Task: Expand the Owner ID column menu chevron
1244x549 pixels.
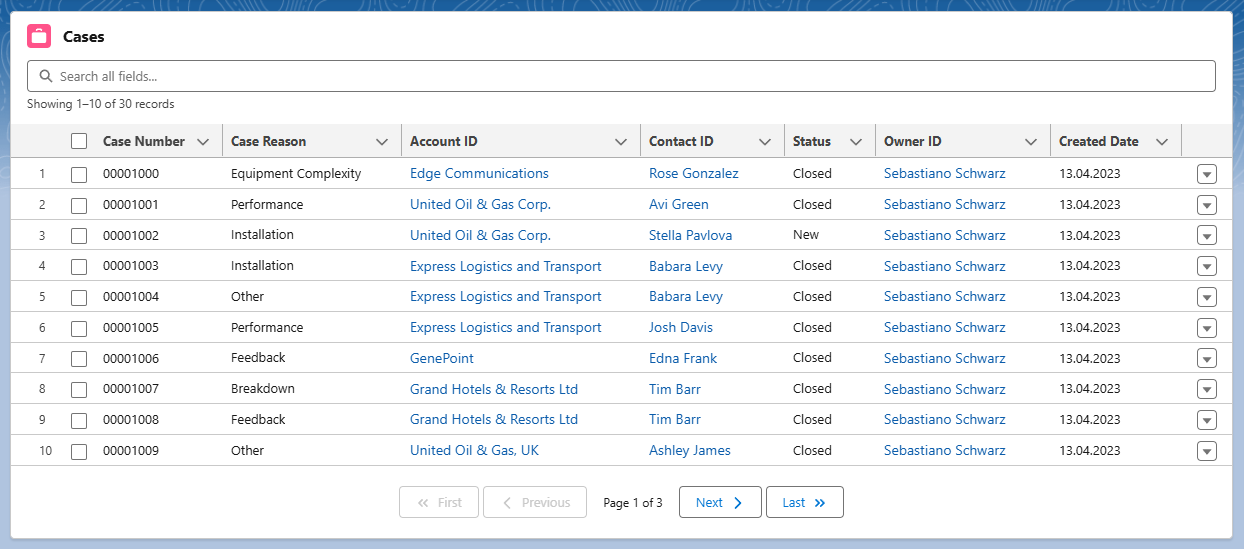Action: (1031, 142)
